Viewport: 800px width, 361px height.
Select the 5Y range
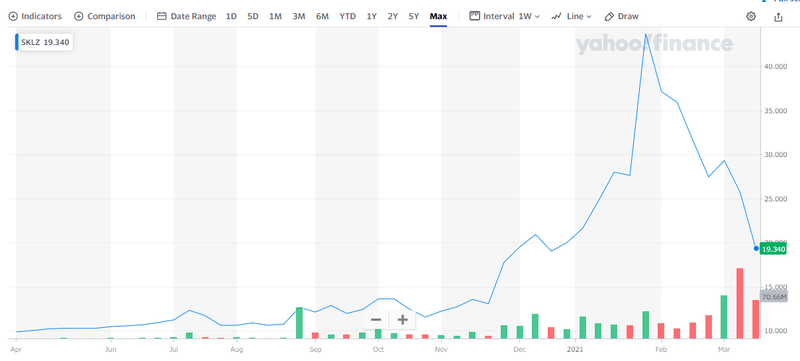coord(413,16)
